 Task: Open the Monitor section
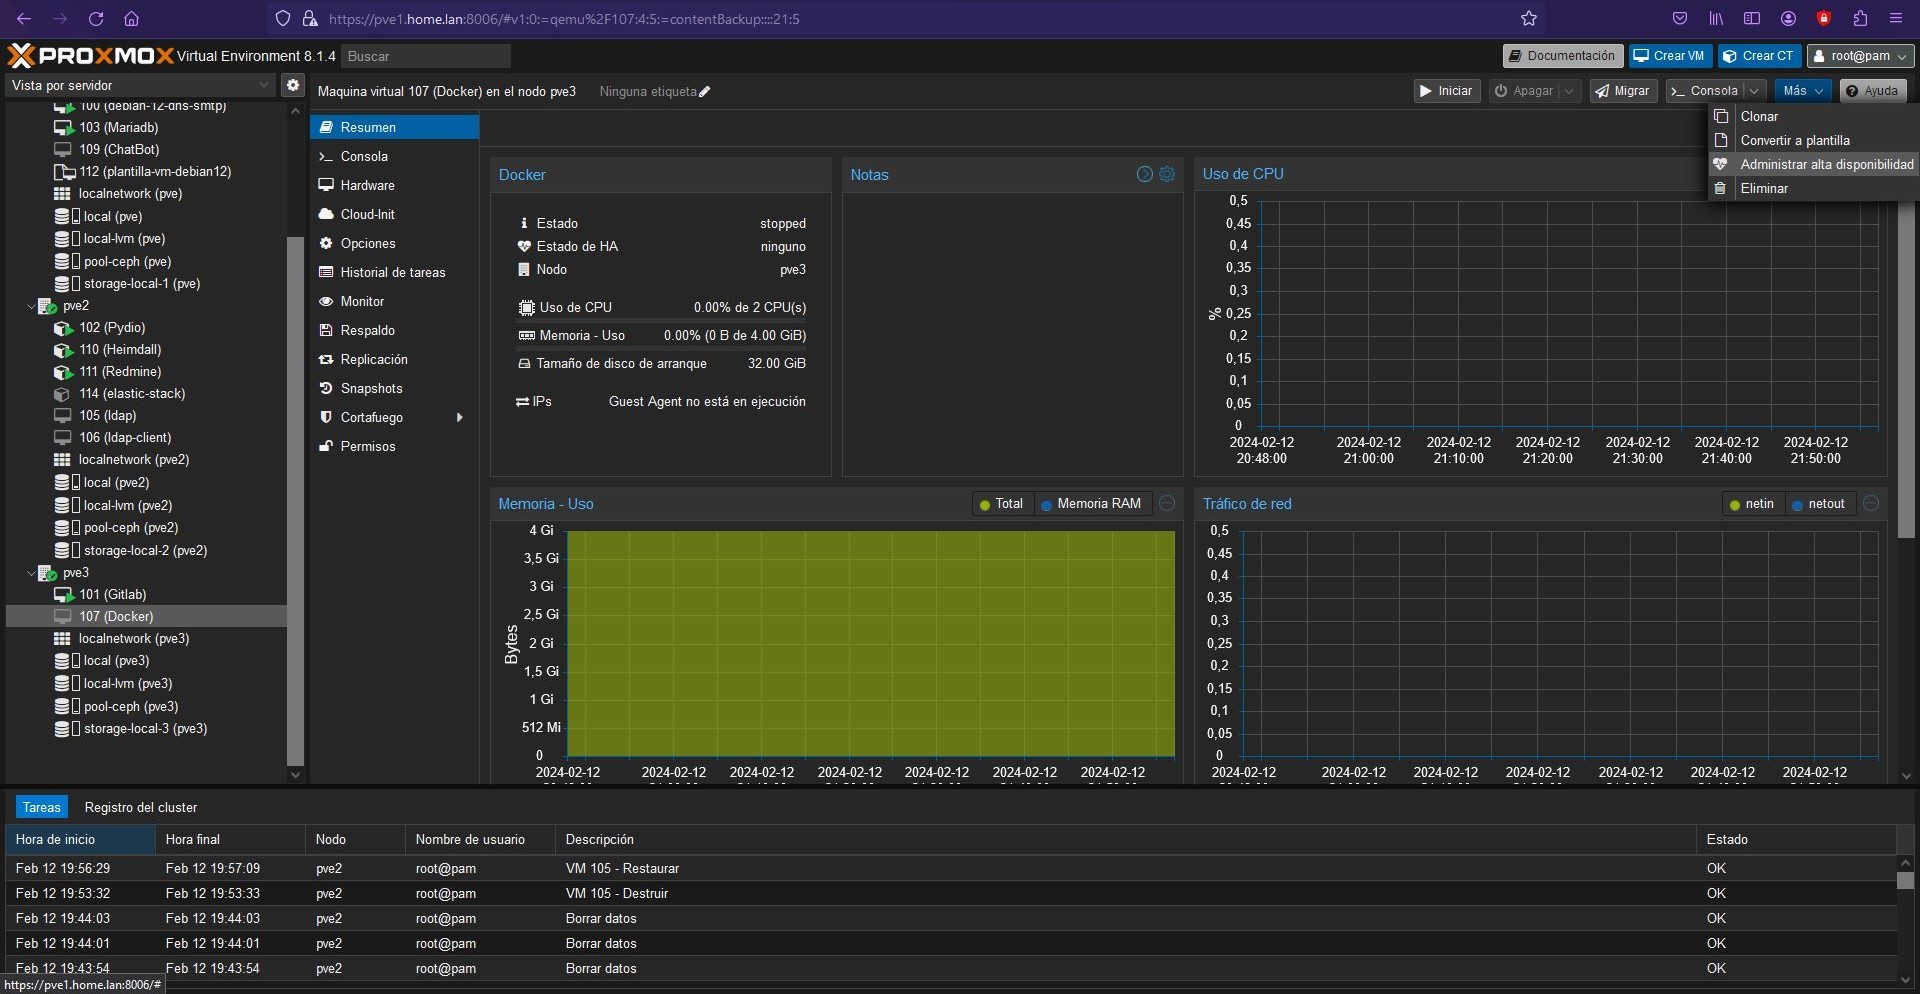point(394,301)
